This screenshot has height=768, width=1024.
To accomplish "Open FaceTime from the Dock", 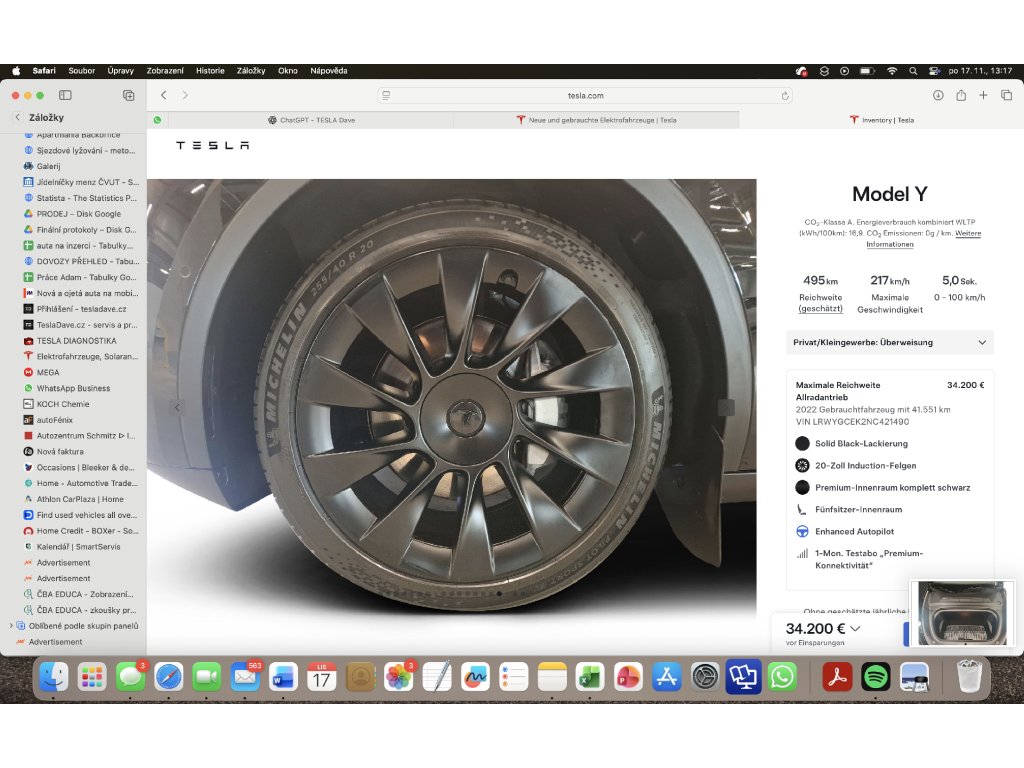I will [x=207, y=677].
